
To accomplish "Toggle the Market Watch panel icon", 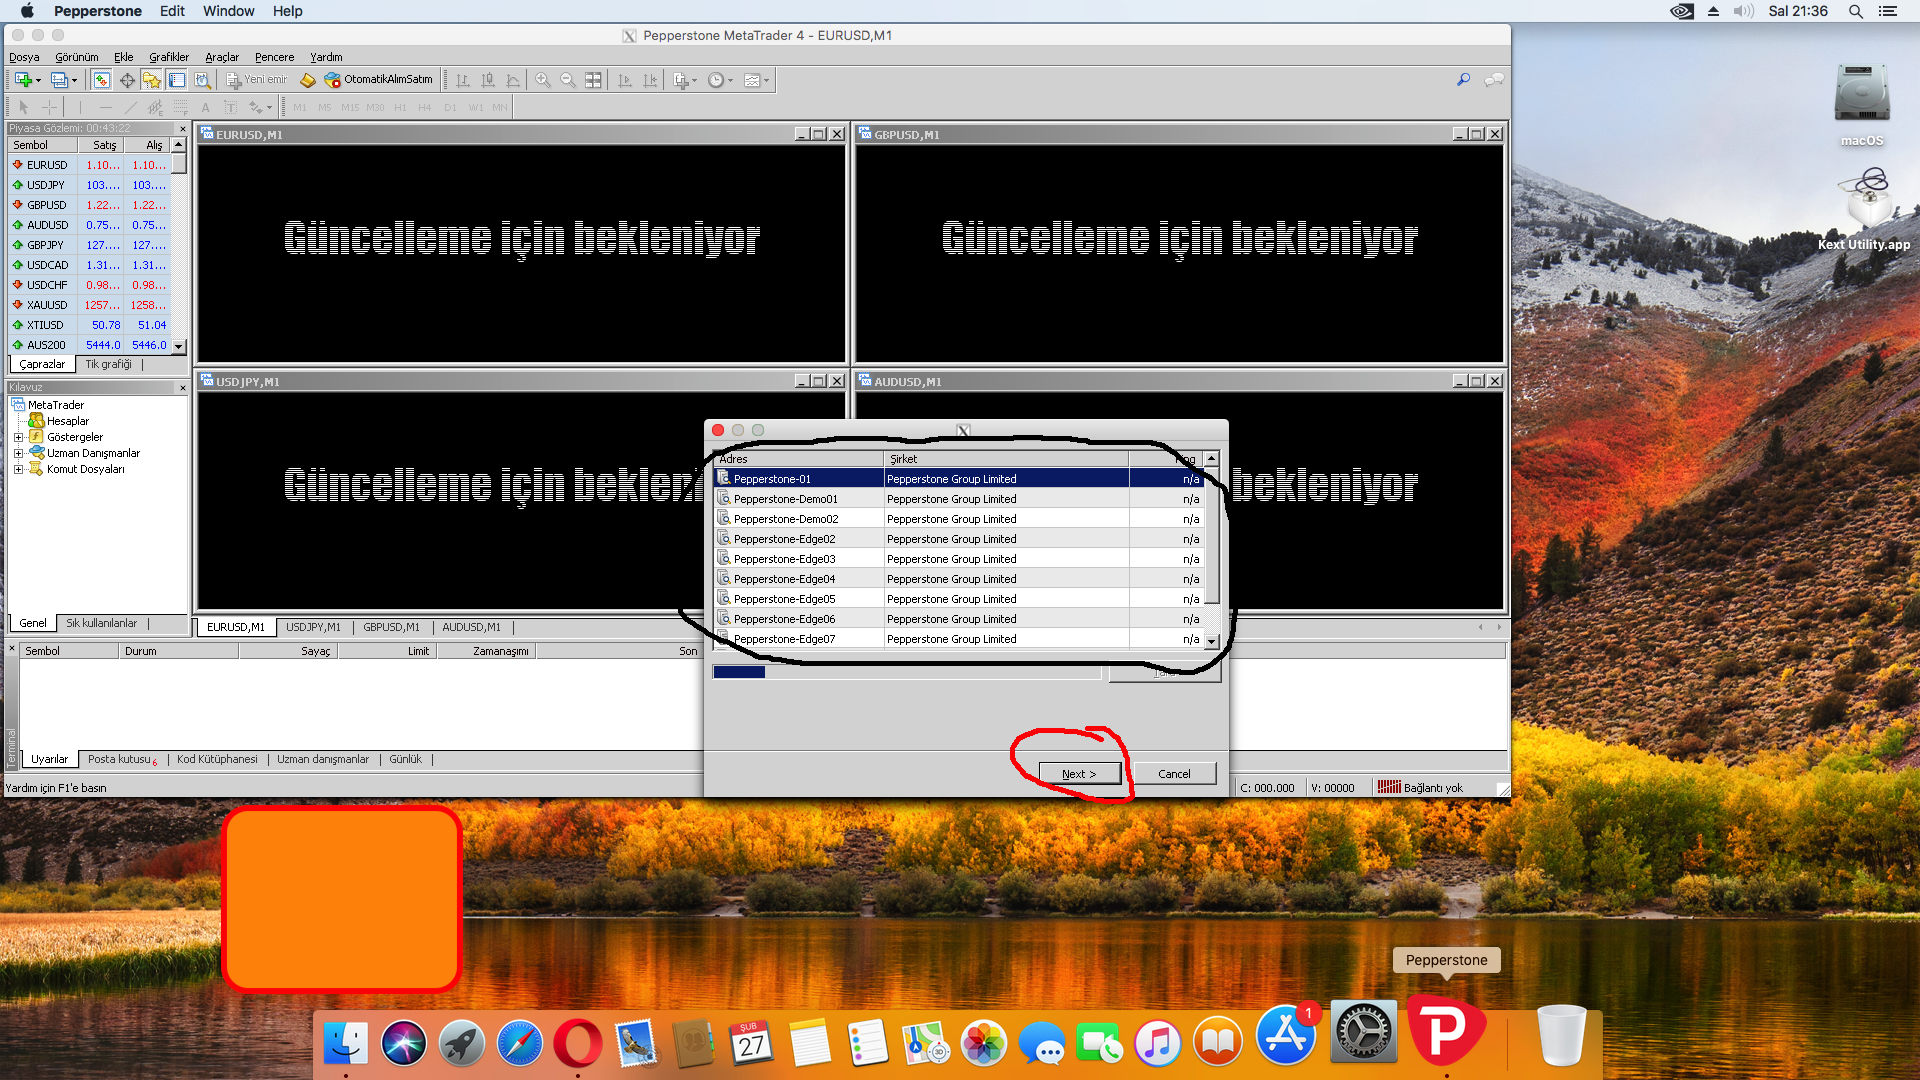I will pos(101,80).
